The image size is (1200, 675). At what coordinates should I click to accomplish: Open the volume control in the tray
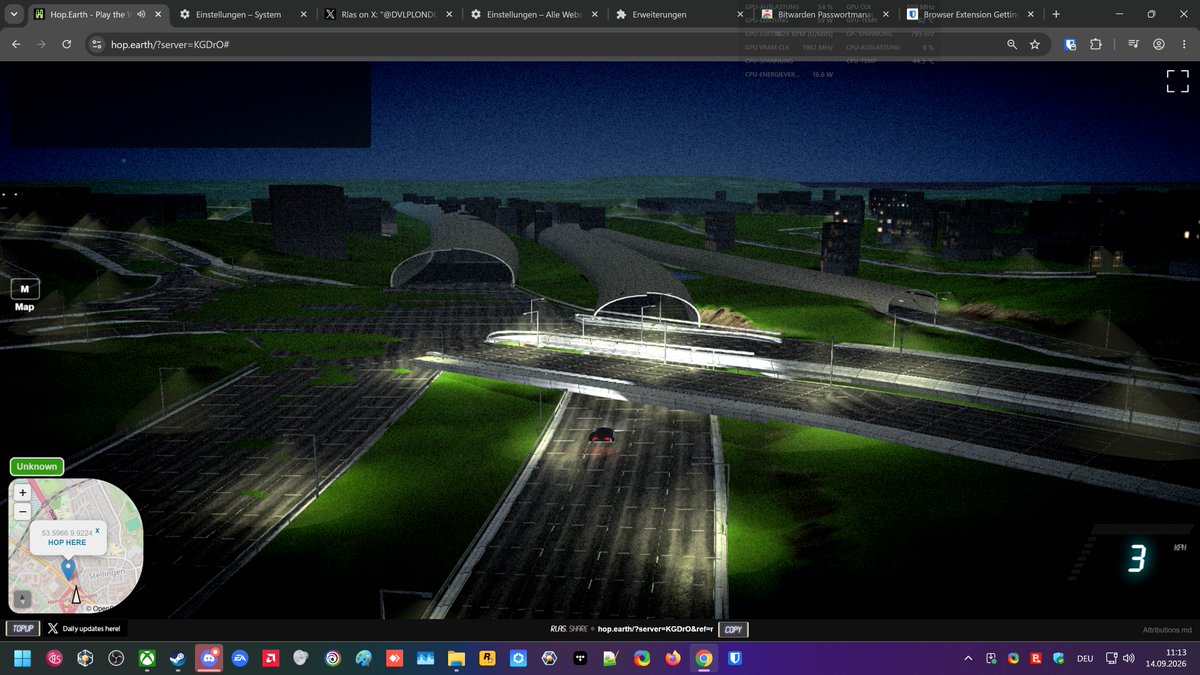click(1128, 658)
